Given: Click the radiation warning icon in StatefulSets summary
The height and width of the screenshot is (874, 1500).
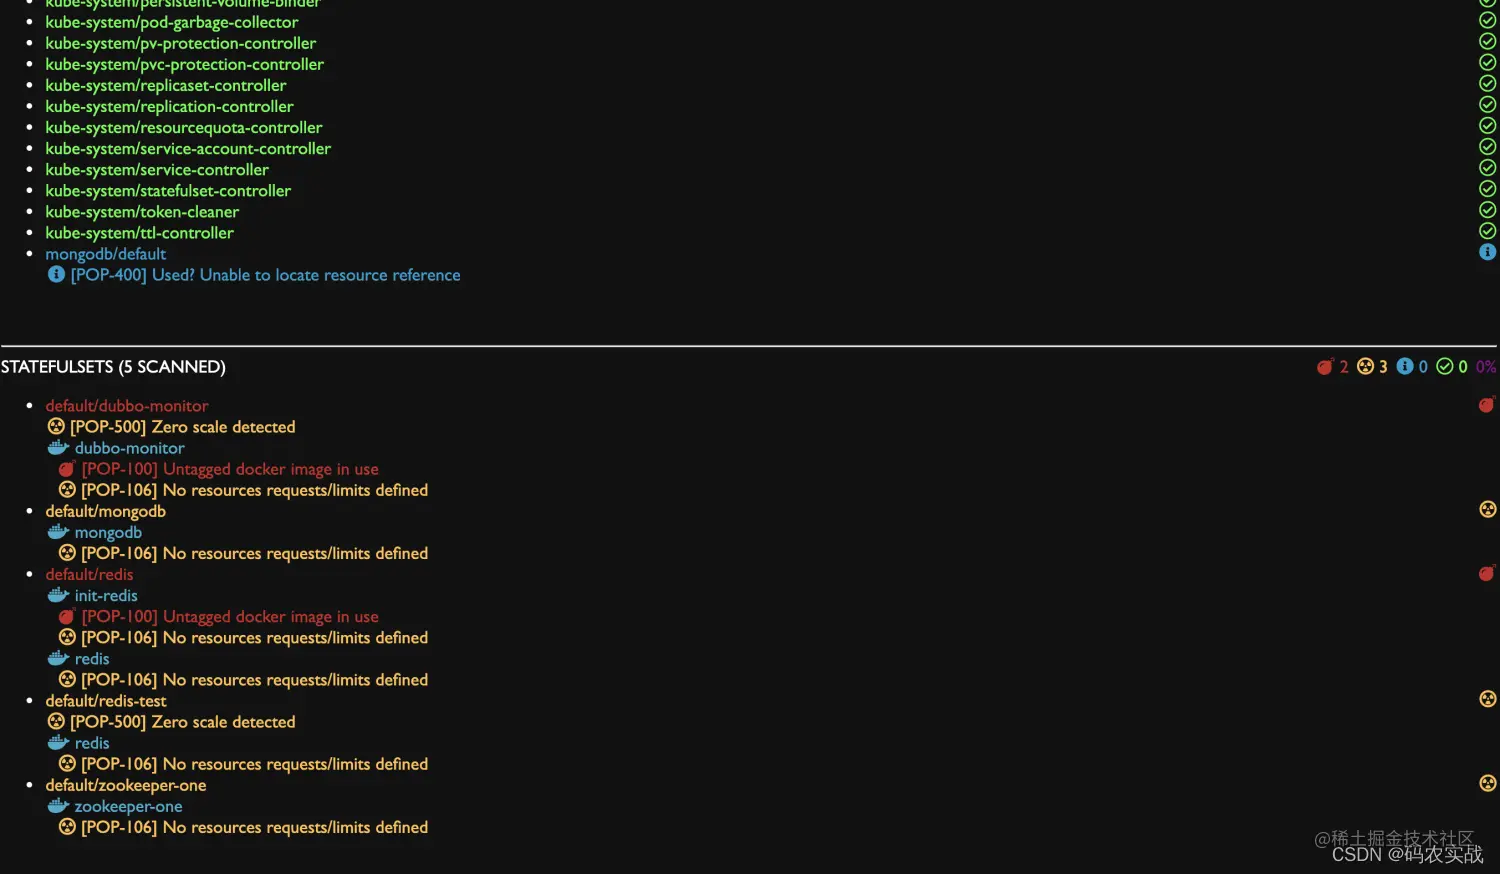Looking at the screenshot, I should [x=1365, y=367].
